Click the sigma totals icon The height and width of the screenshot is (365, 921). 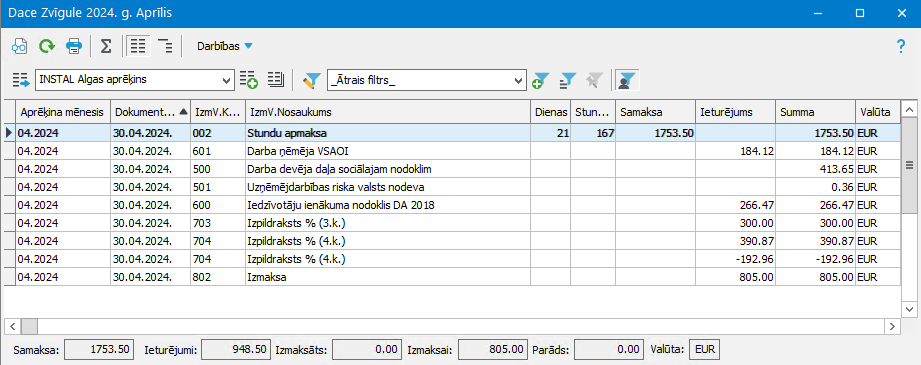(x=106, y=46)
